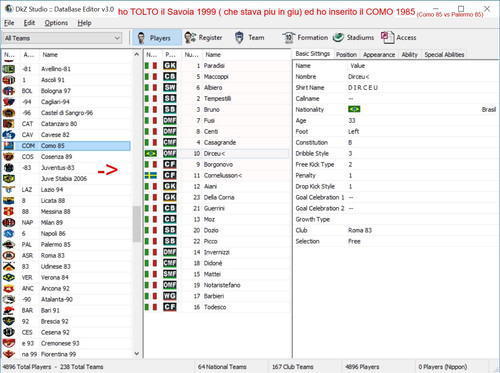500x373 pixels.
Task: Click the SW position badge for Albiero
Action: click(170, 88)
